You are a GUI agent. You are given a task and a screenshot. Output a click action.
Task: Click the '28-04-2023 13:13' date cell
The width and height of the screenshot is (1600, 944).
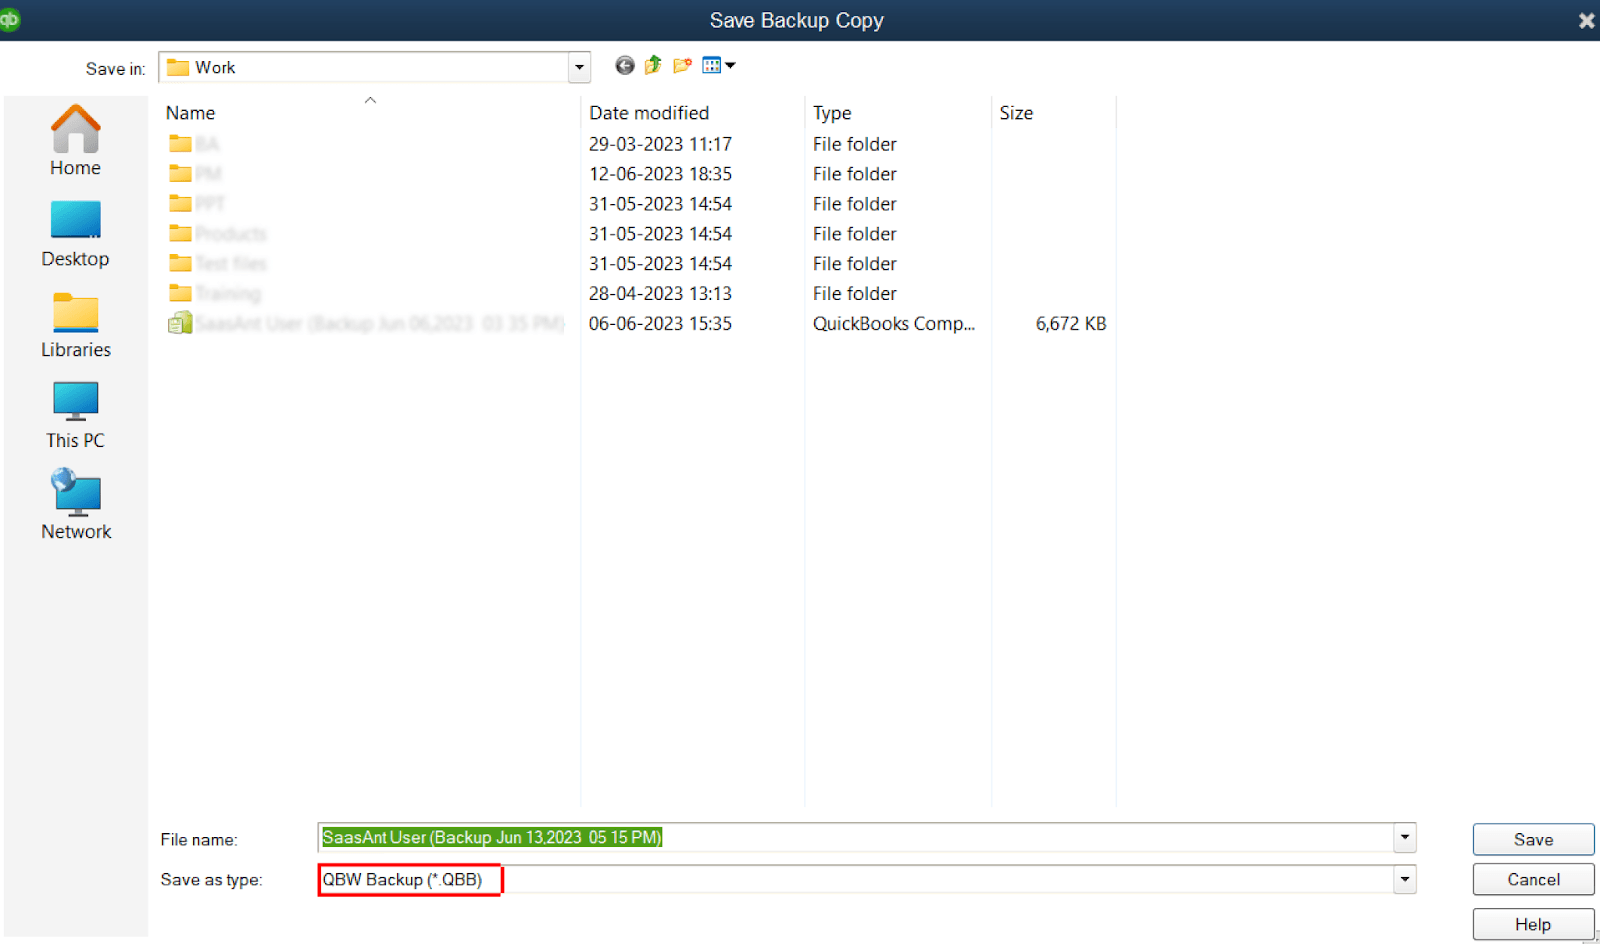[x=660, y=294]
